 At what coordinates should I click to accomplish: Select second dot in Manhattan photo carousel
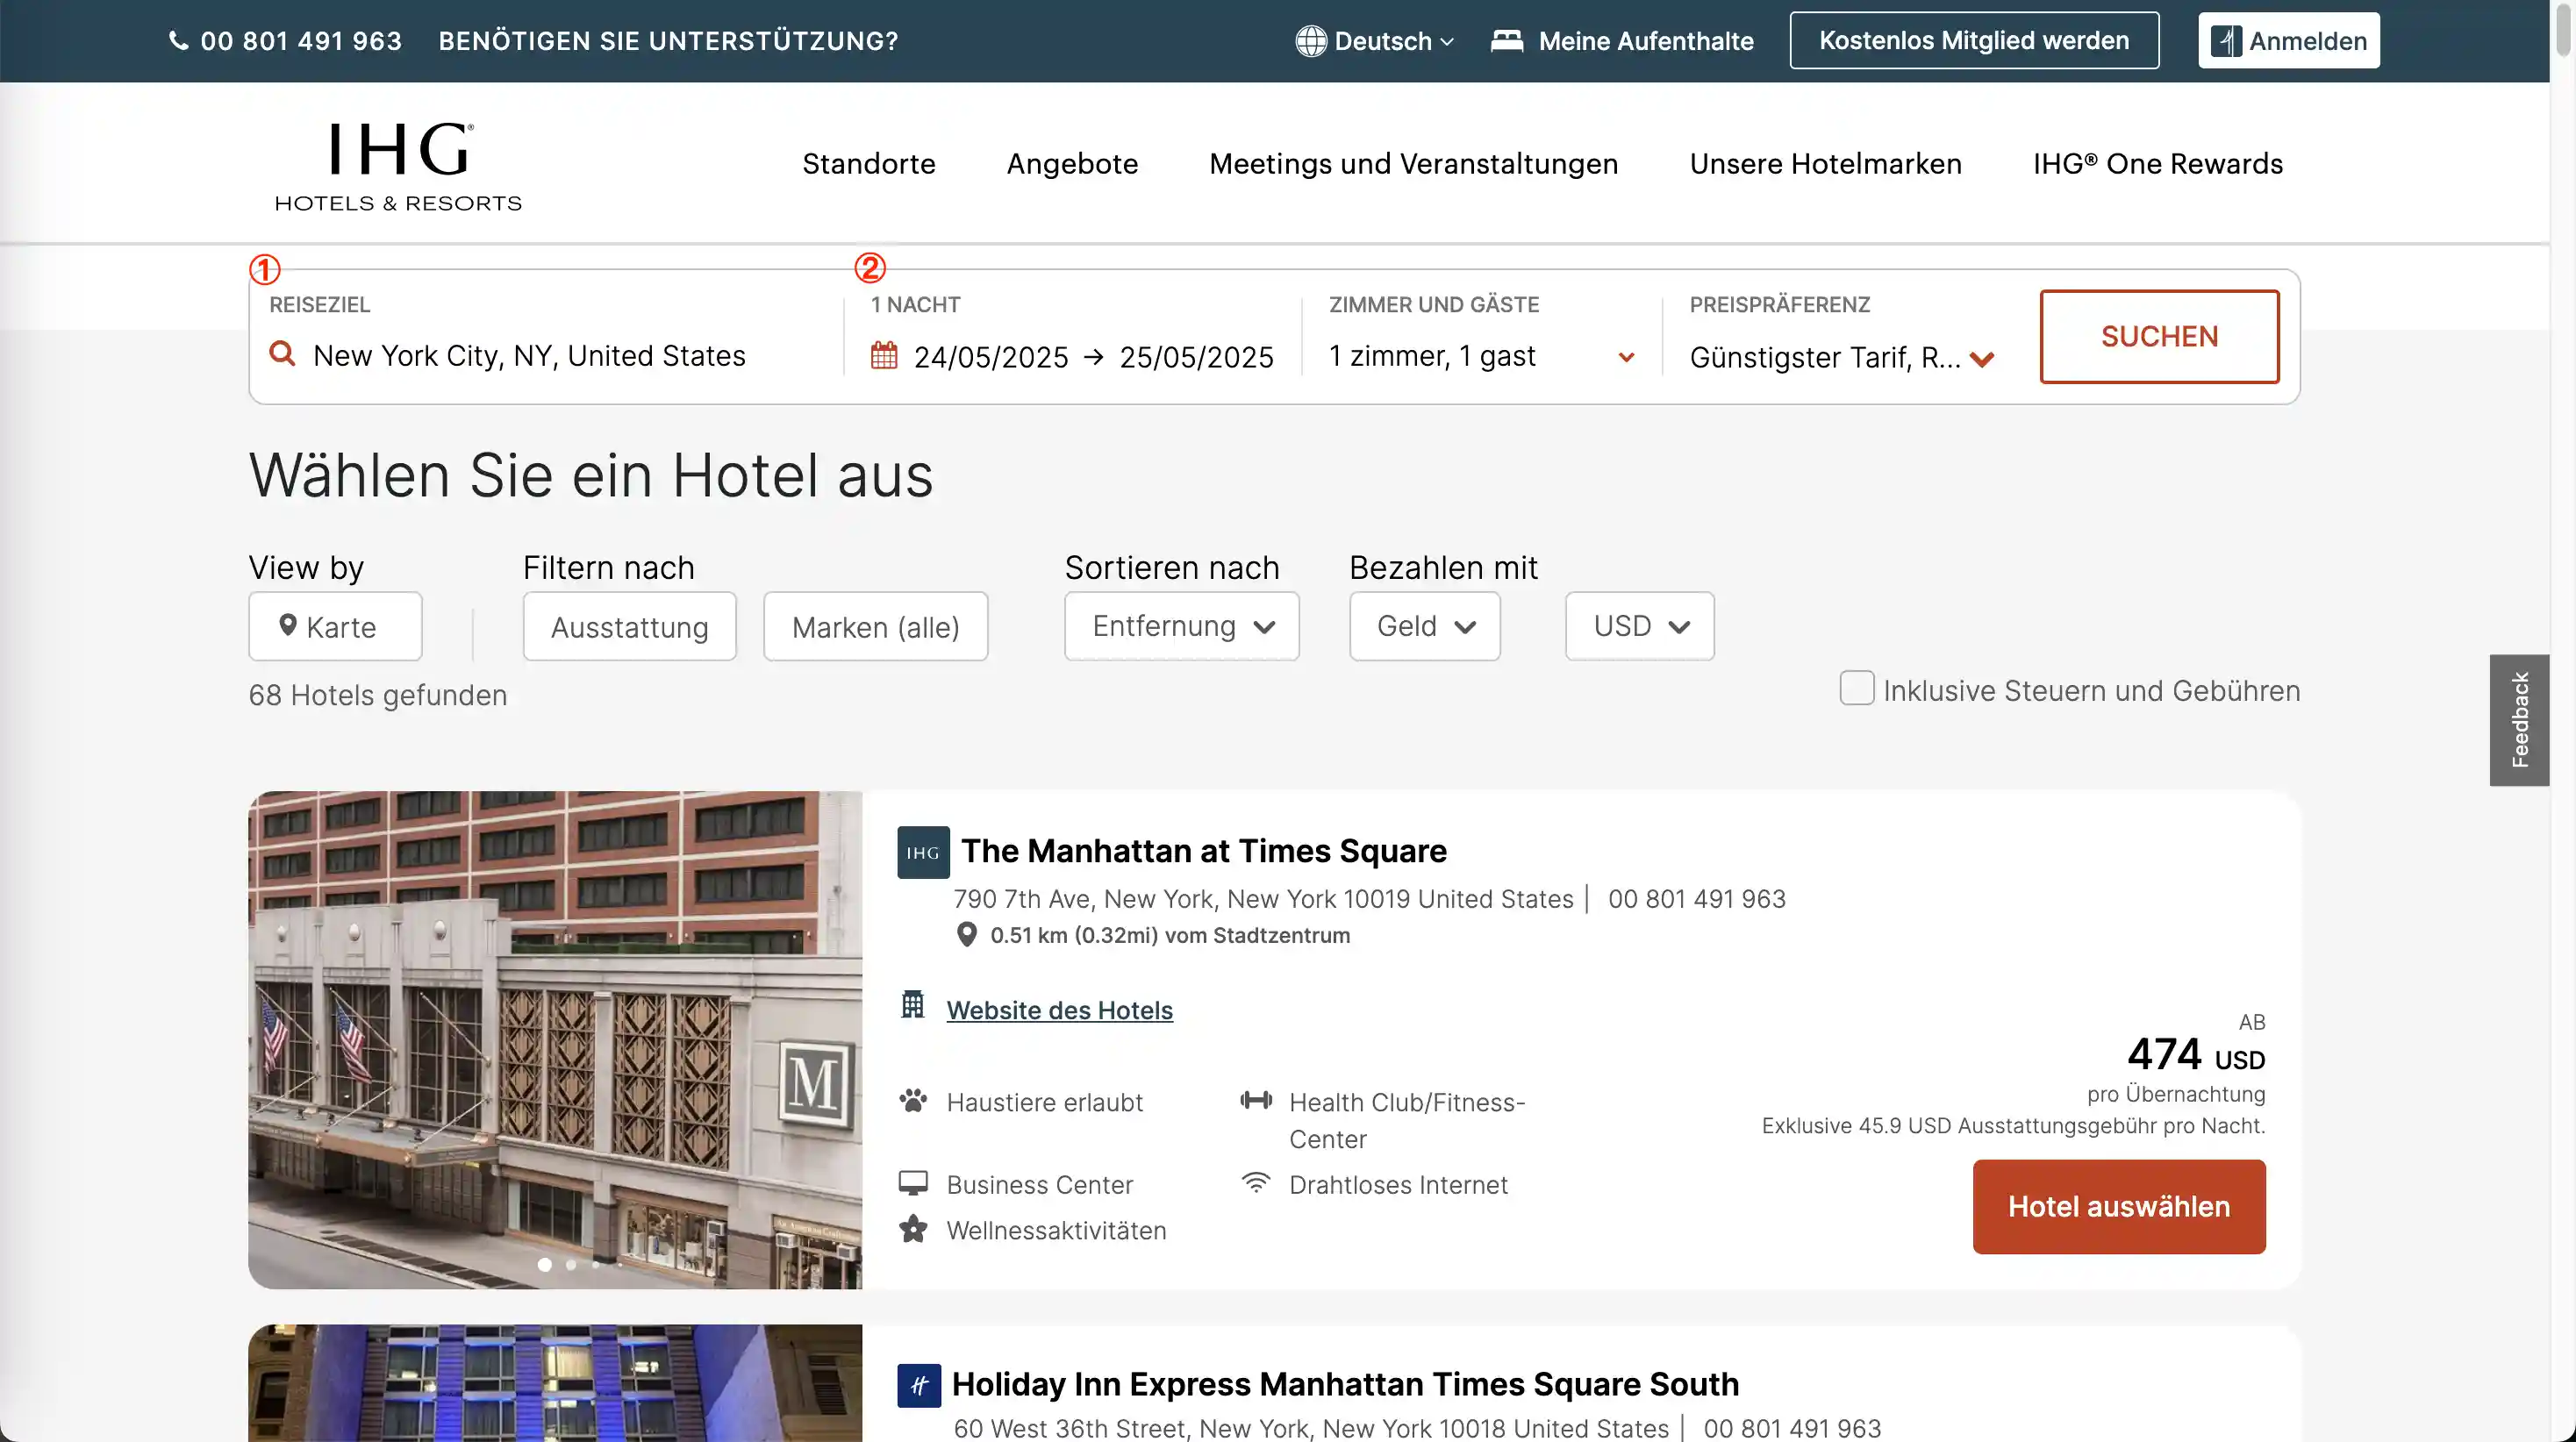[x=571, y=1265]
